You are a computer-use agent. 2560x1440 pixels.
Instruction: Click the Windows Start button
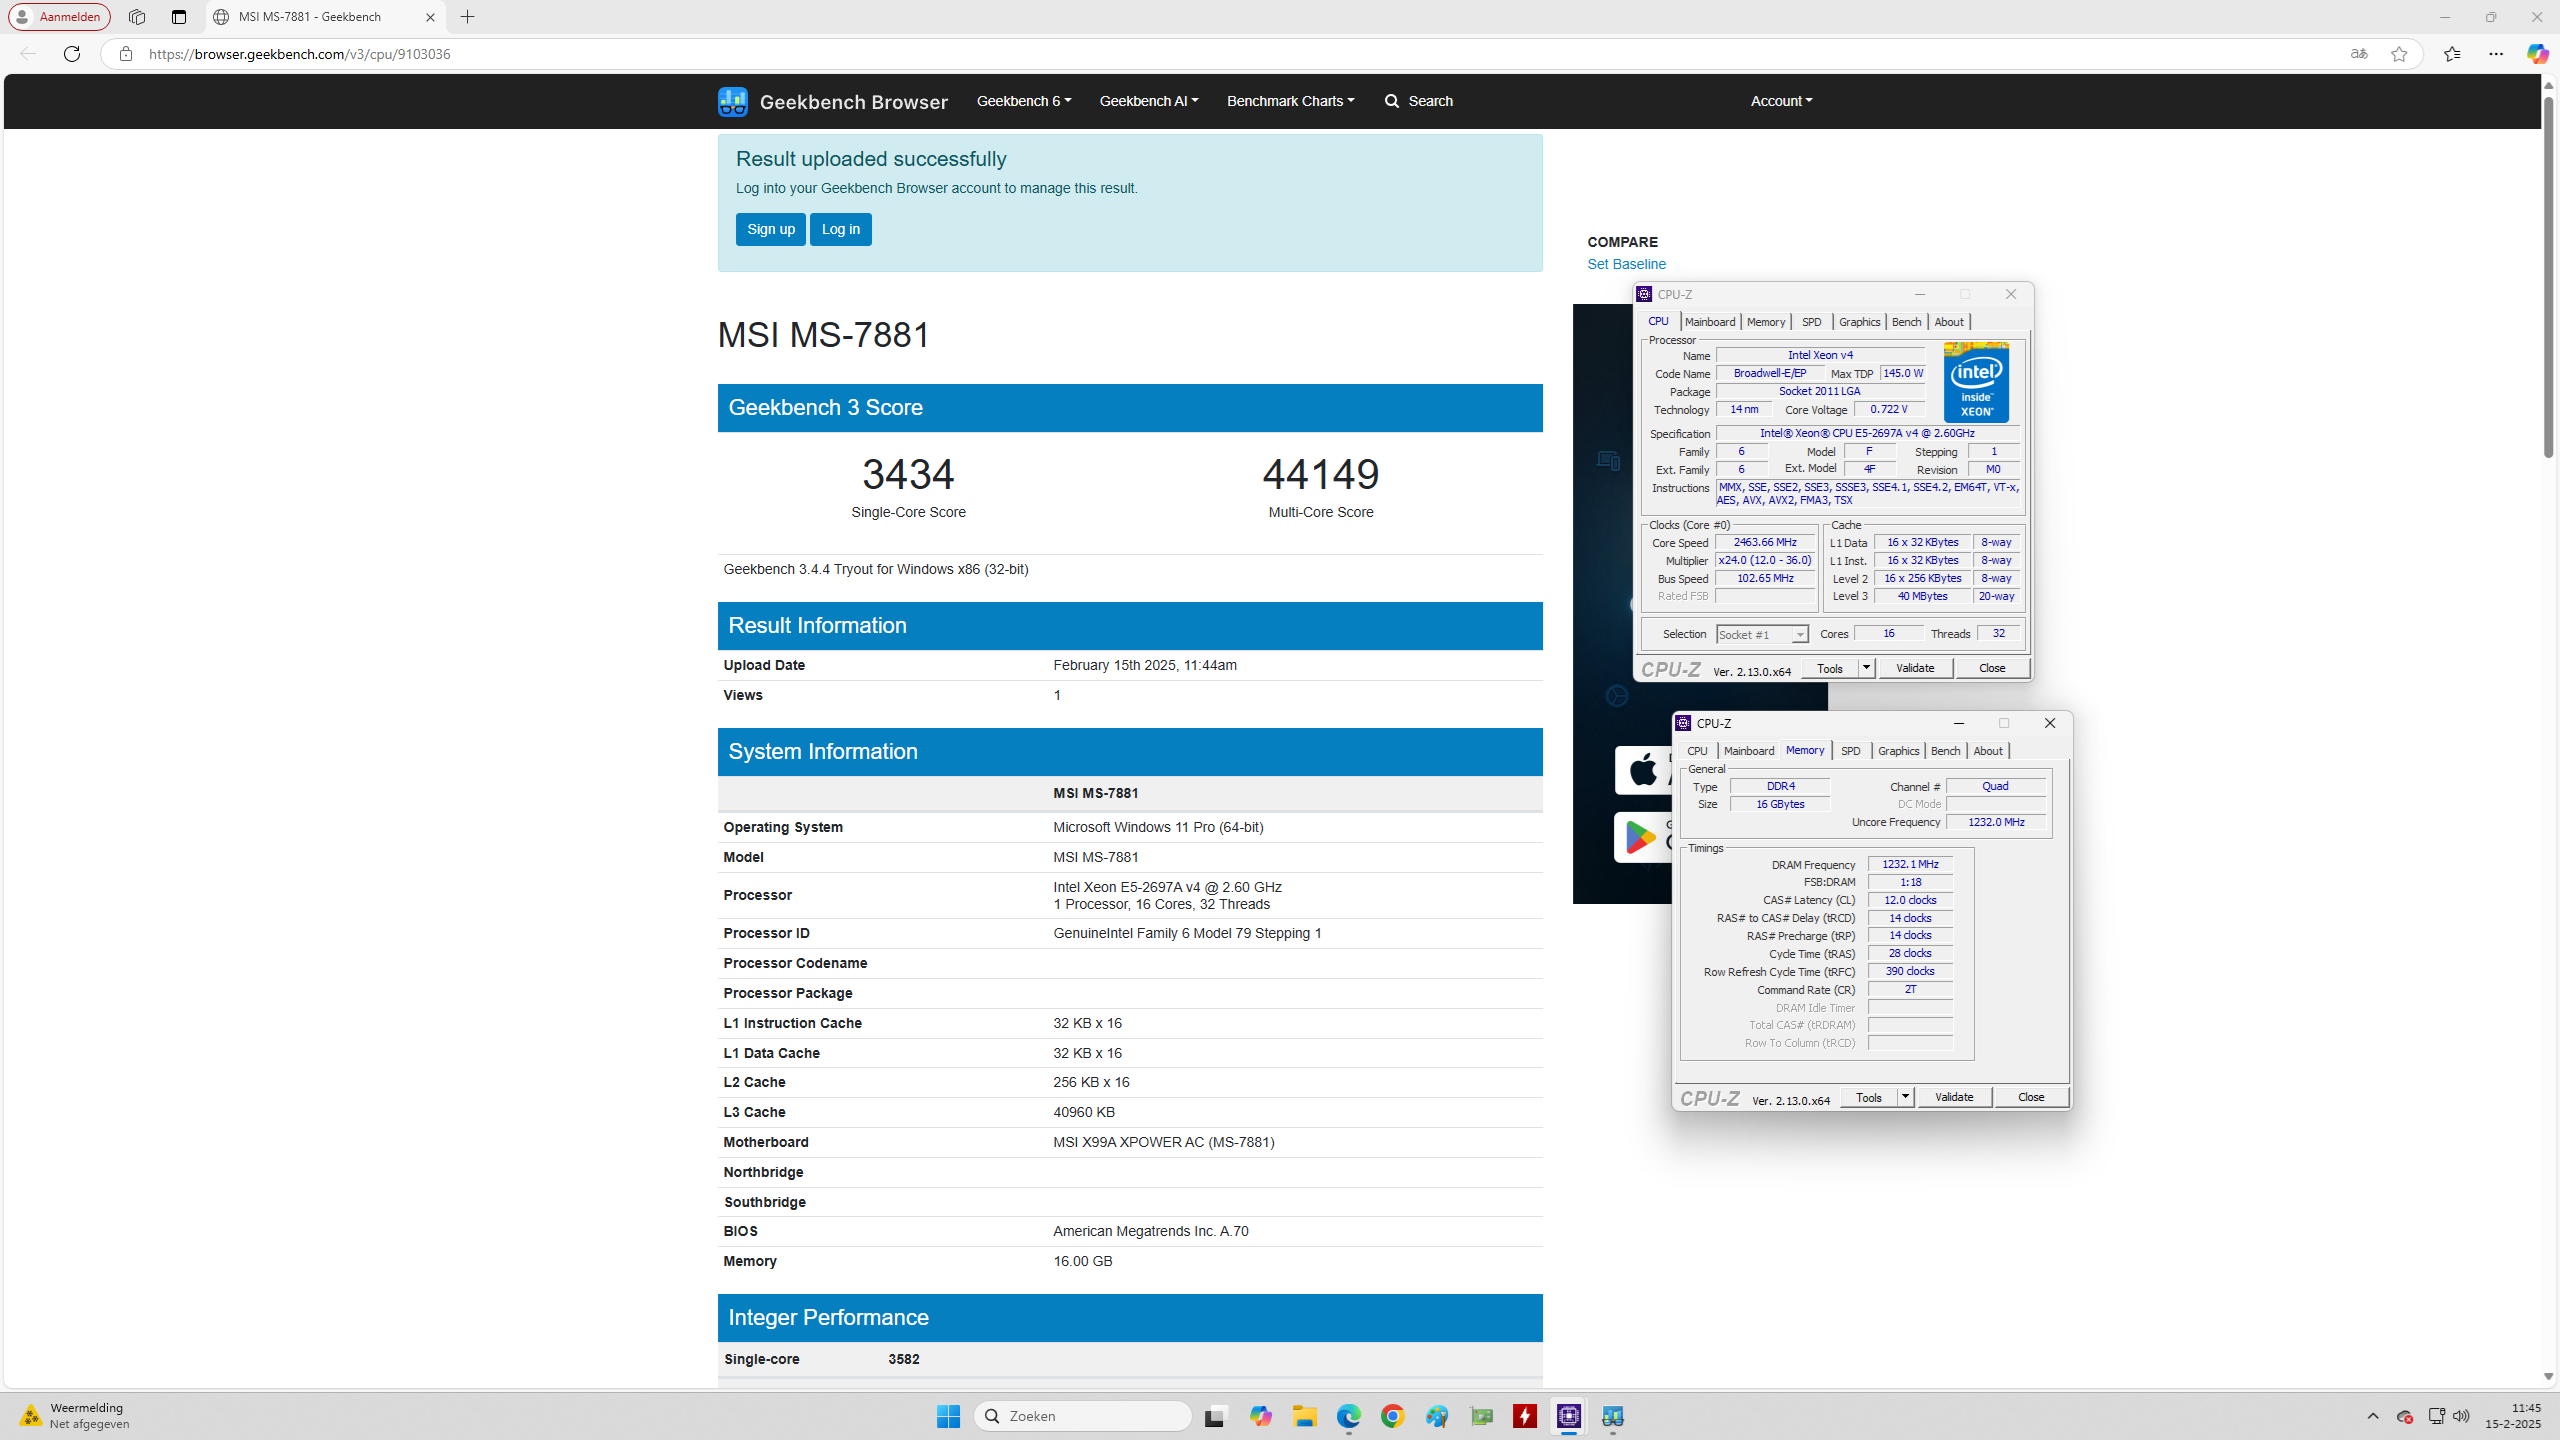tap(948, 1416)
